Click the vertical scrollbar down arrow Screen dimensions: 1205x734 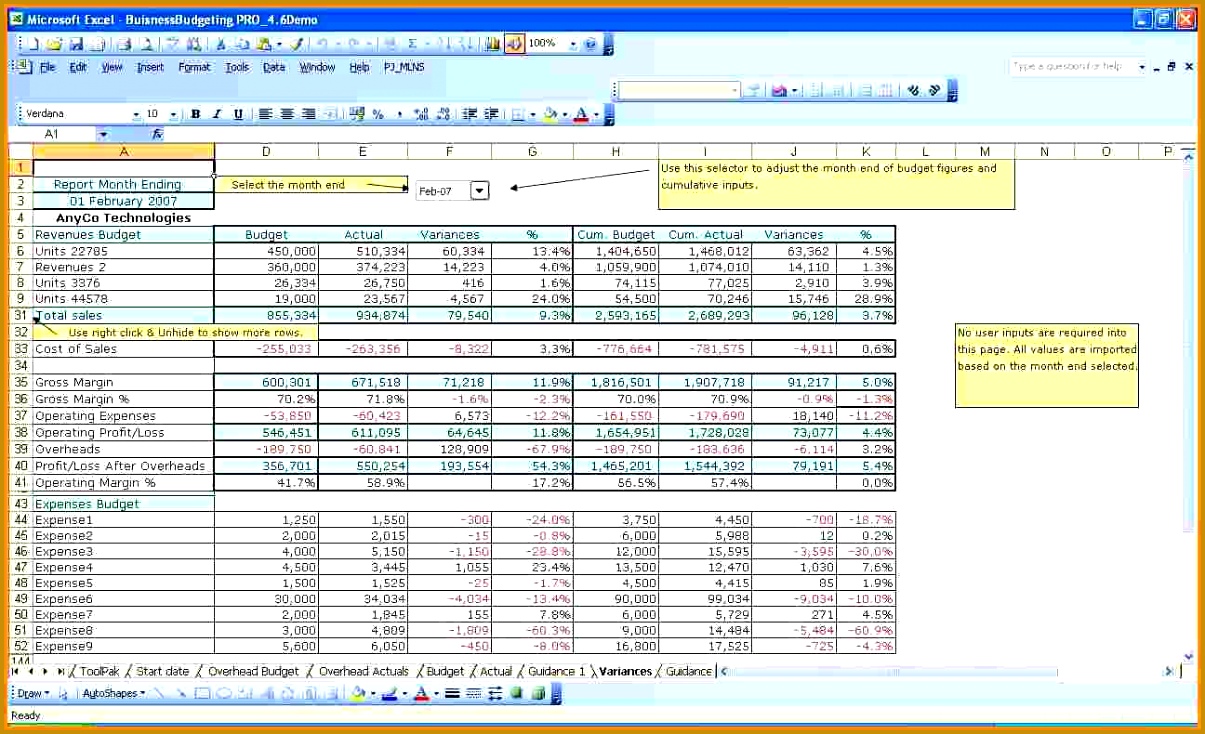pyautogui.click(x=1188, y=656)
